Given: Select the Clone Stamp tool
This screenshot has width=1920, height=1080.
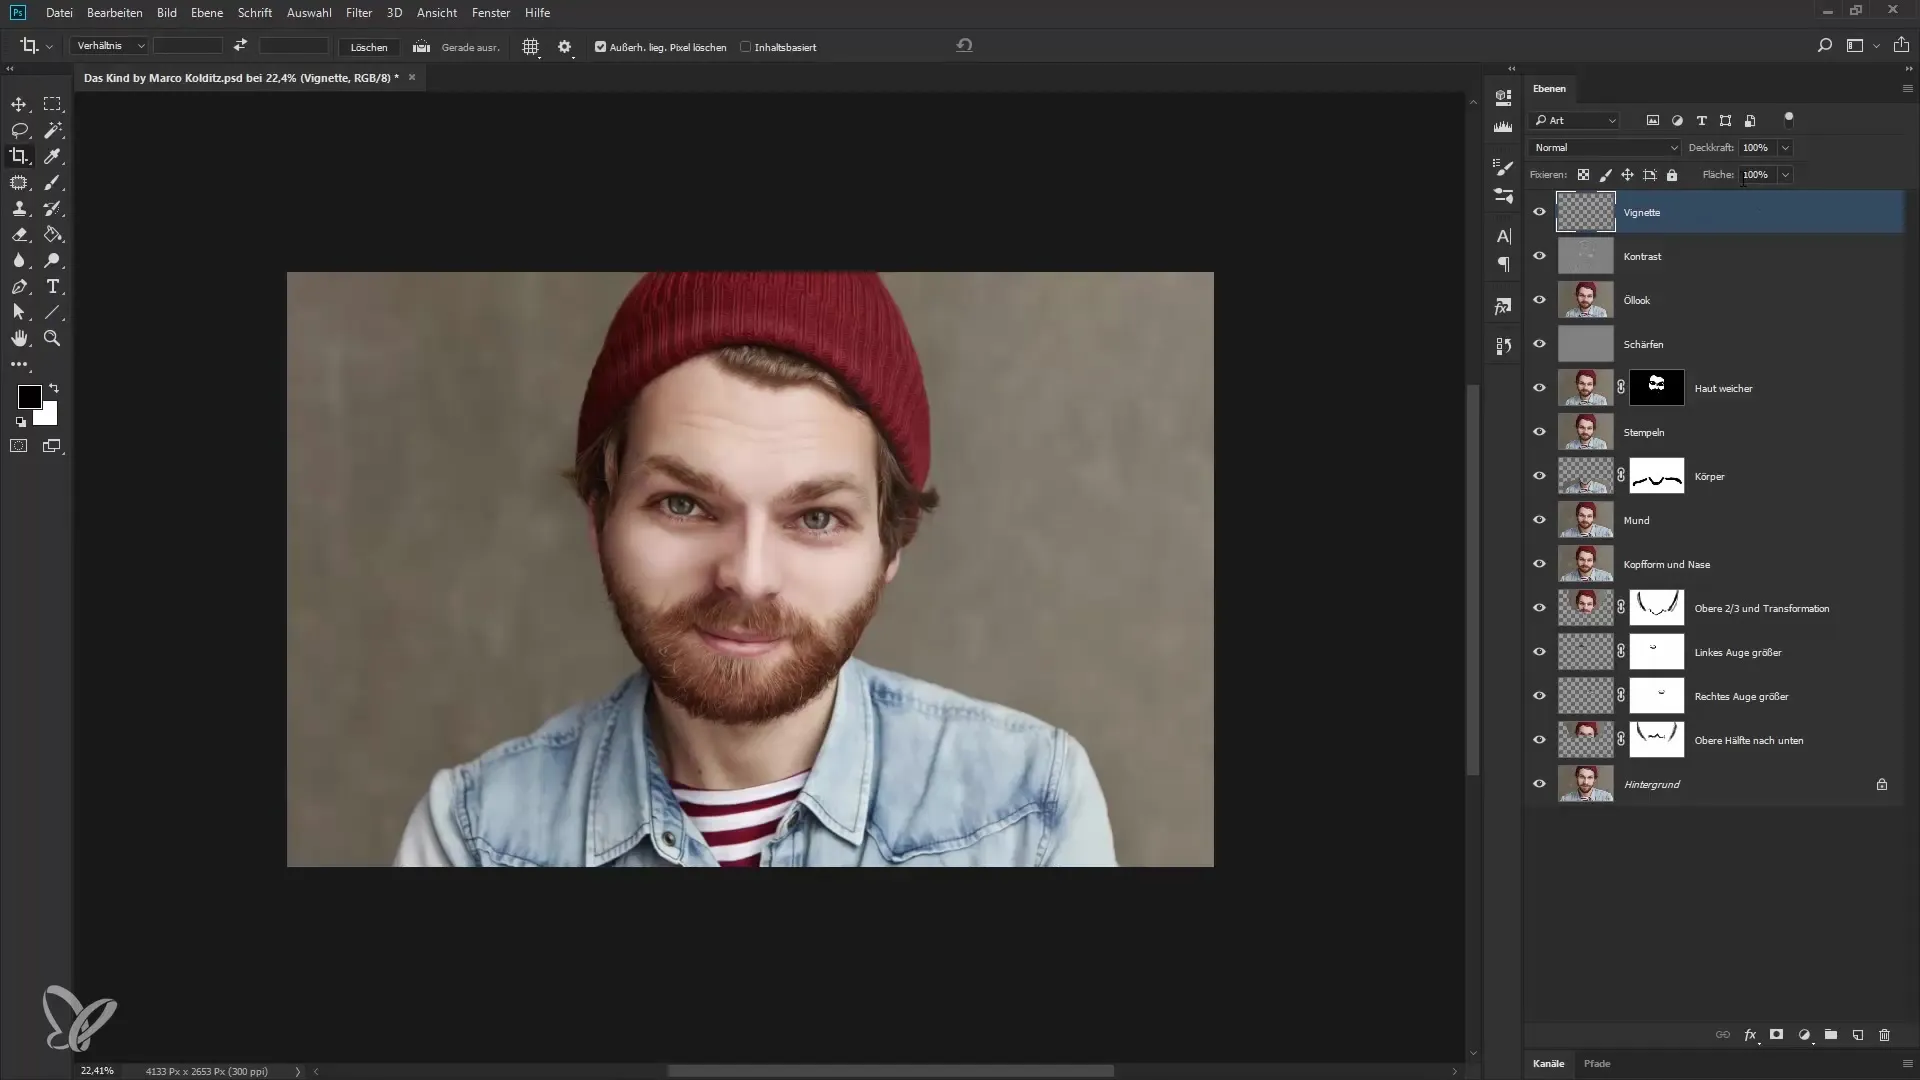Looking at the screenshot, I should click(x=19, y=208).
